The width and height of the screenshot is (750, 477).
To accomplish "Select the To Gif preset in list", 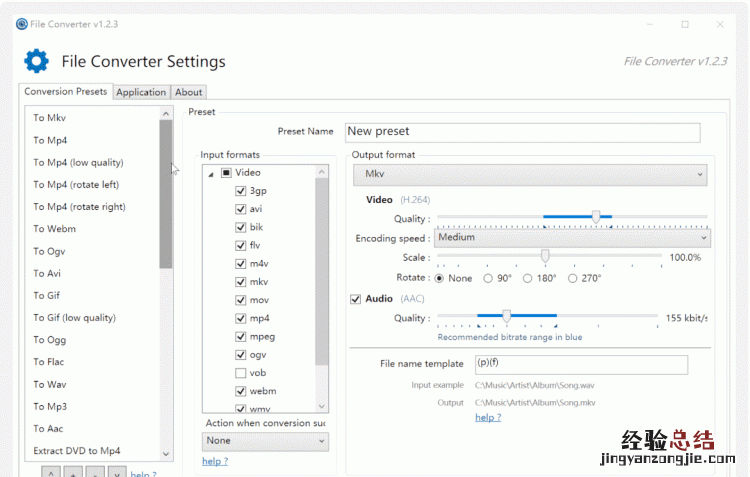I will pyautogui.click(x=46, y=295).
